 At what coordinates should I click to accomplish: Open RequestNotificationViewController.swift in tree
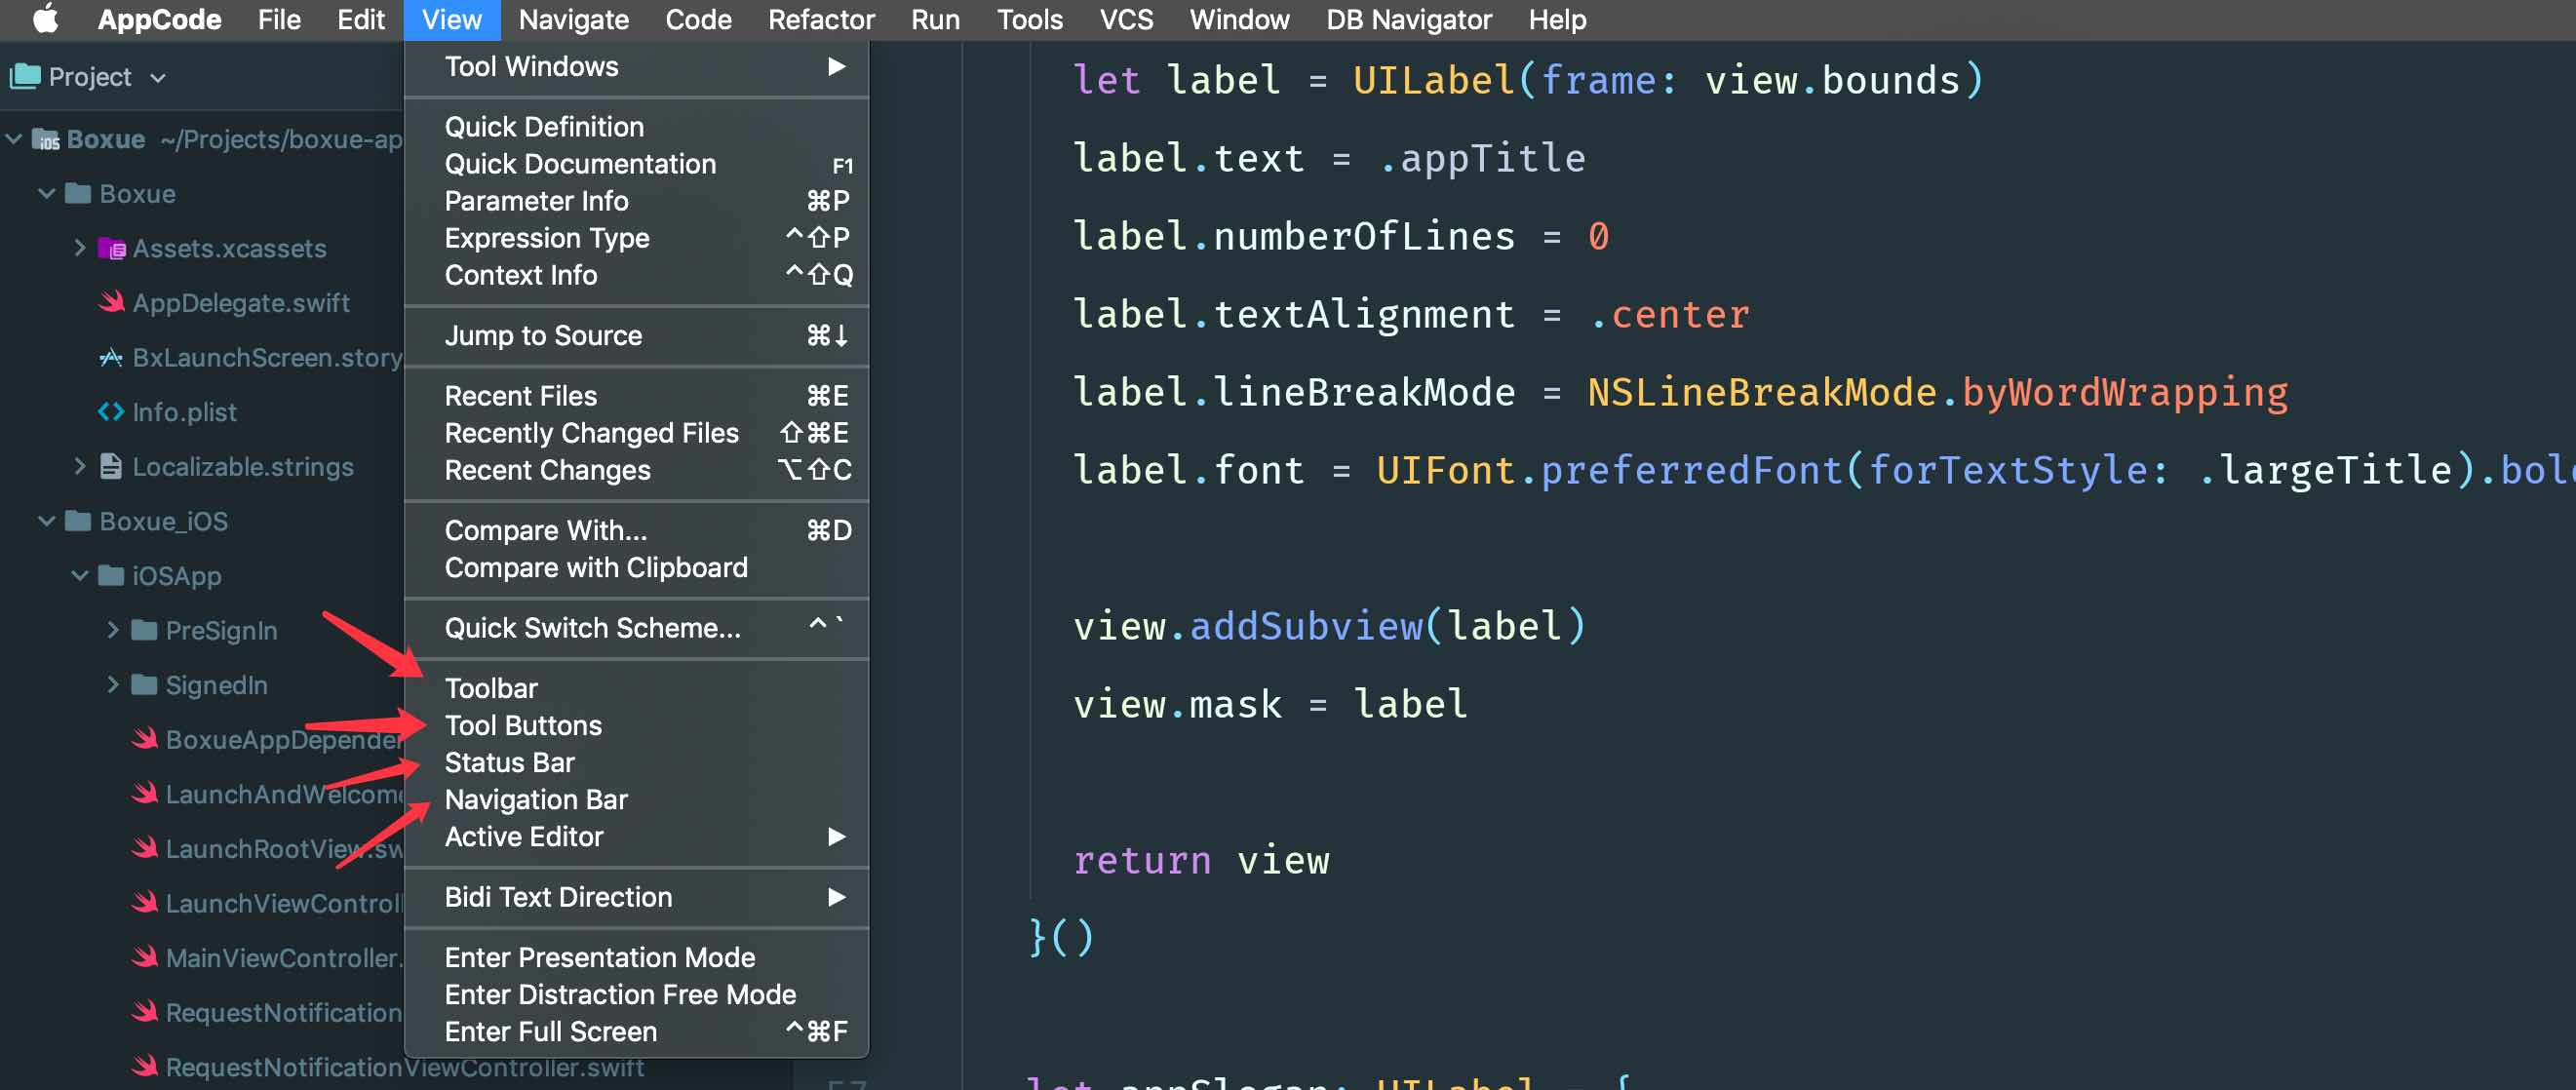404,1067
